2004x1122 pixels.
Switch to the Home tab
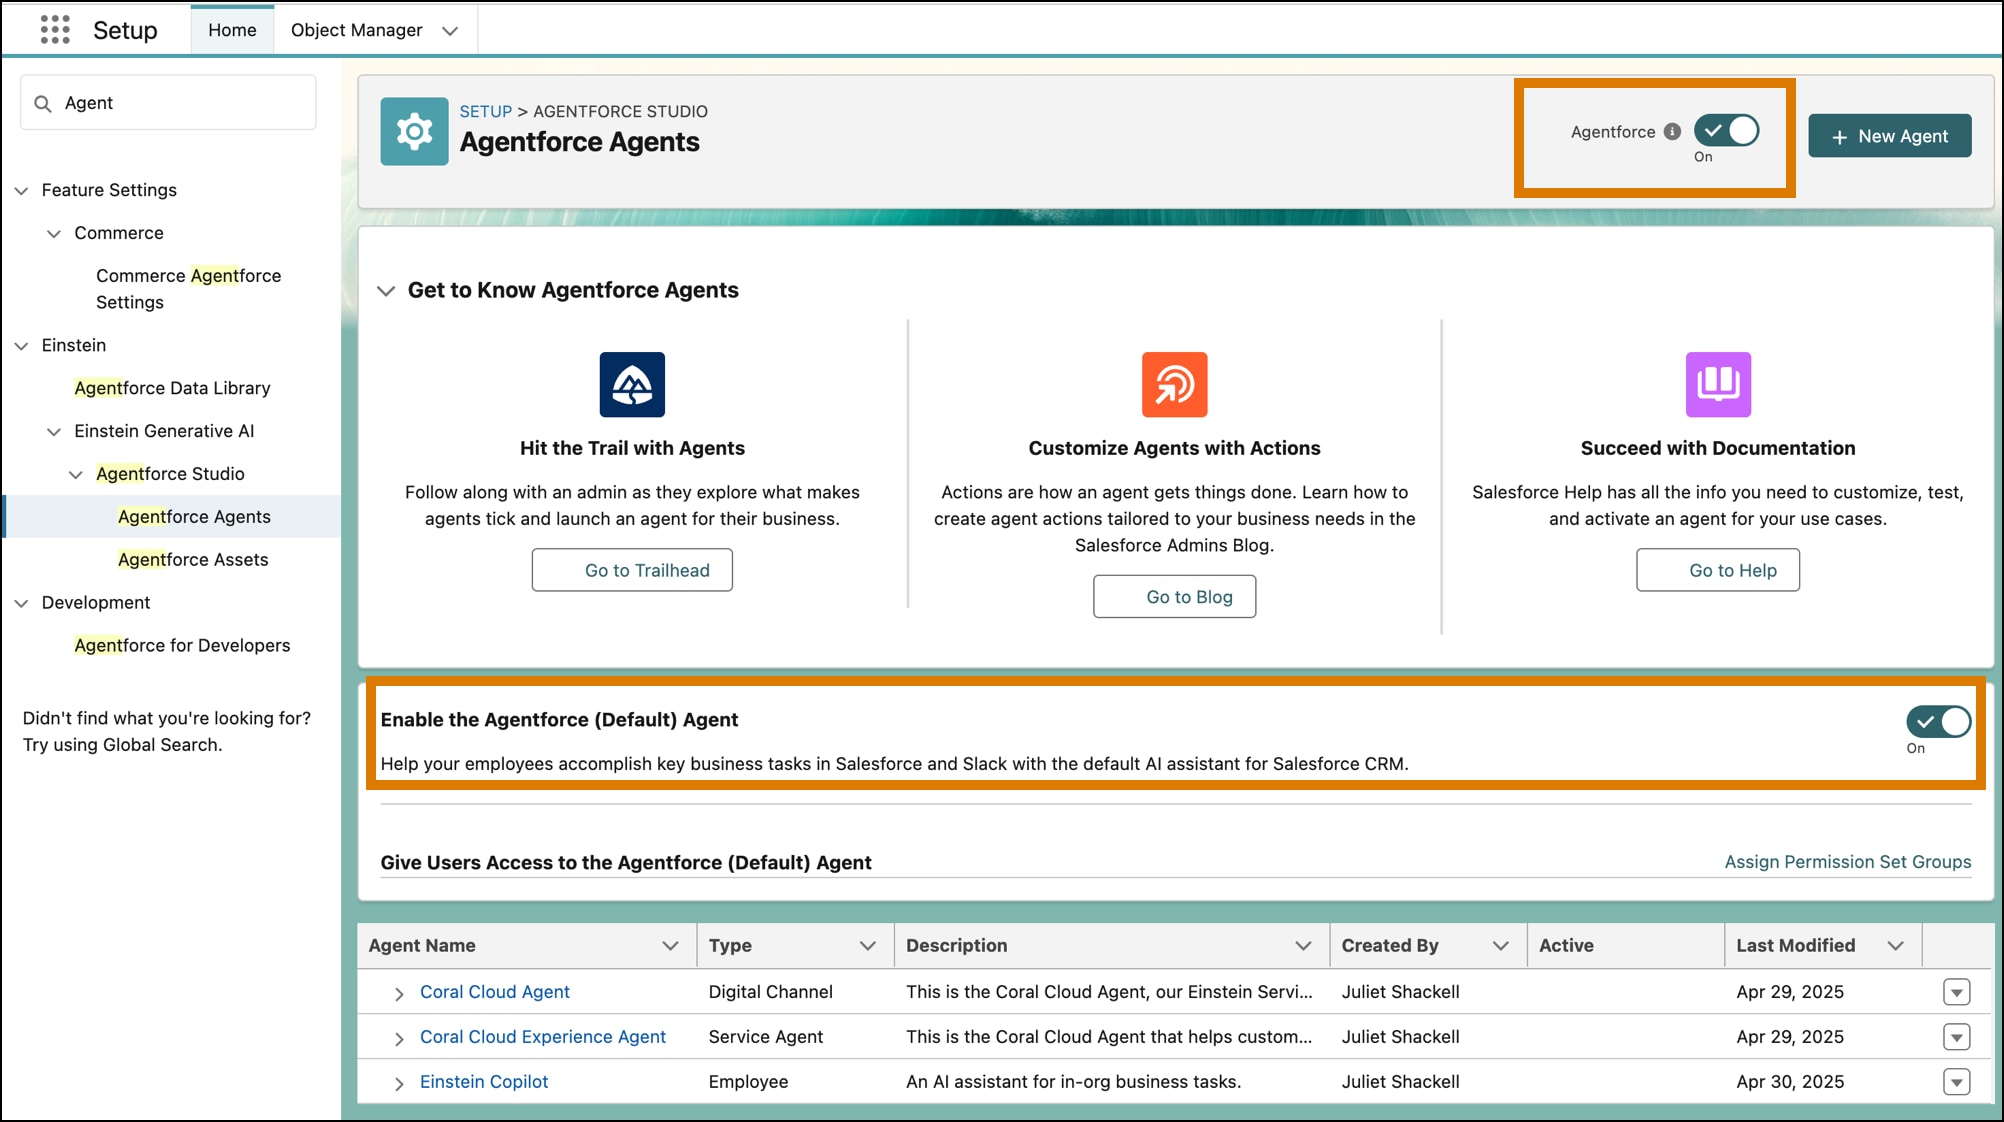click(x=232, y=30)
